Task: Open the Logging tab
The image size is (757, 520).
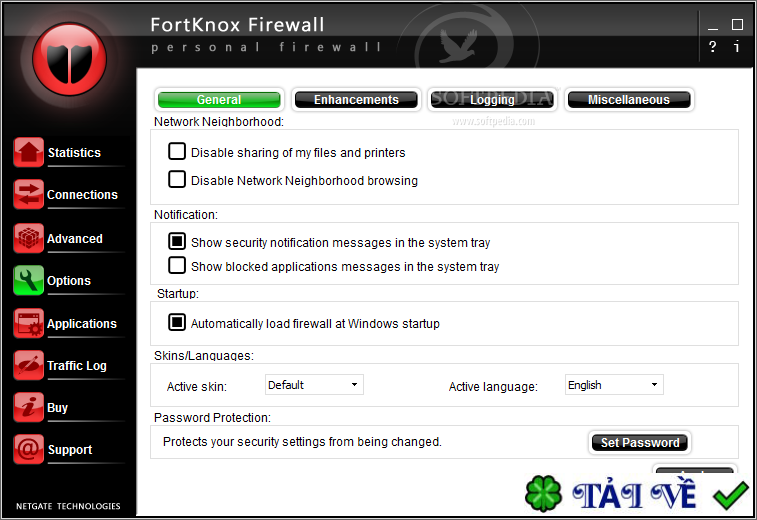Action: [492, 99]
